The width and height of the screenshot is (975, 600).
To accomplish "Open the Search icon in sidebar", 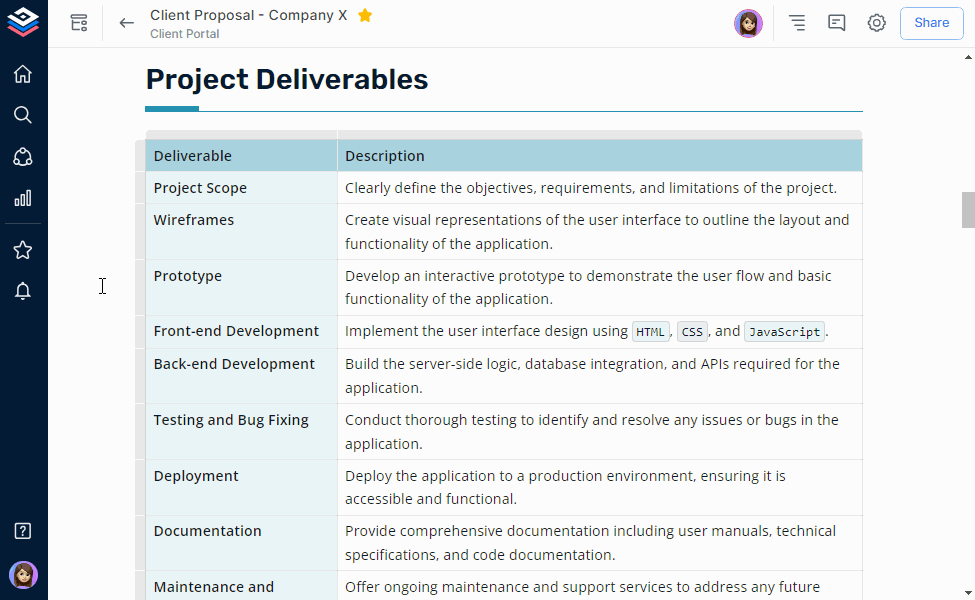I will click(x=23, y=114).
